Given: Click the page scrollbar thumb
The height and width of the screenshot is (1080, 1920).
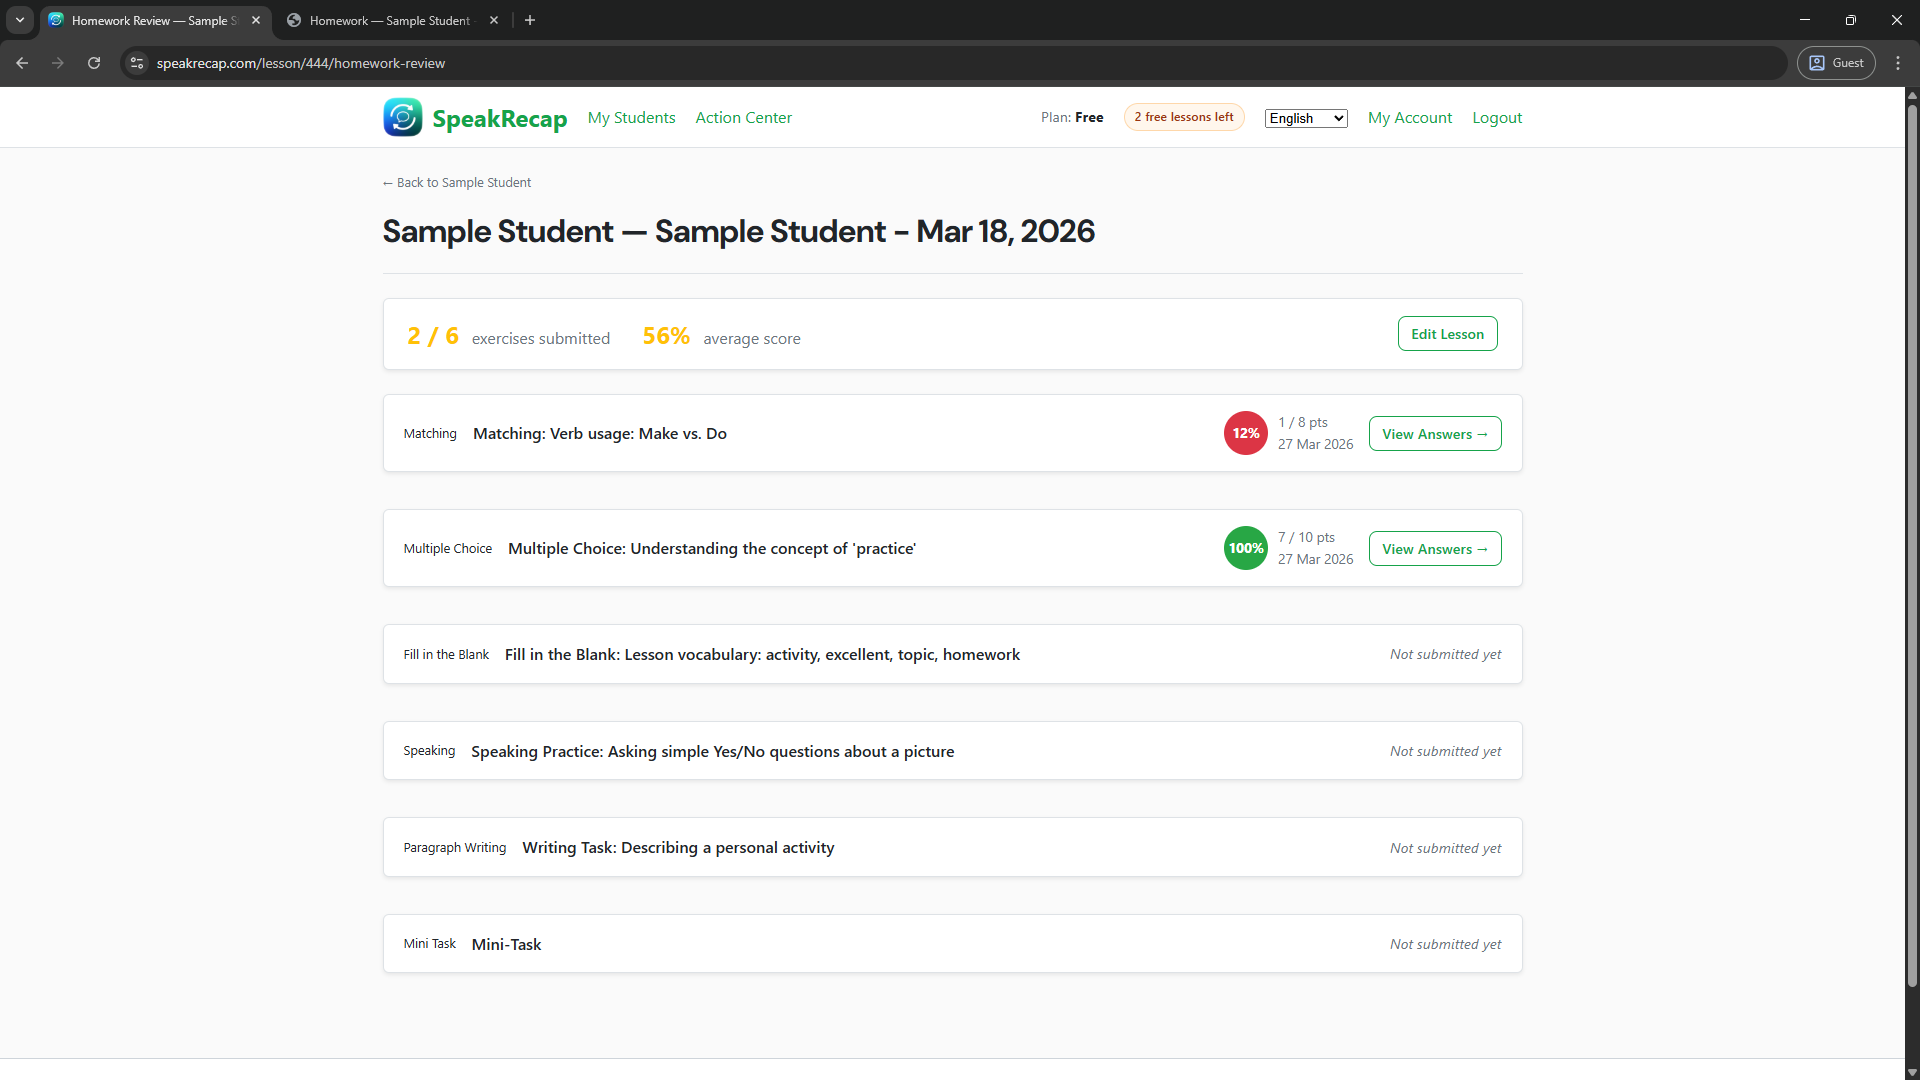Looking at the screenshot, I should click(x=1912, y=545).
